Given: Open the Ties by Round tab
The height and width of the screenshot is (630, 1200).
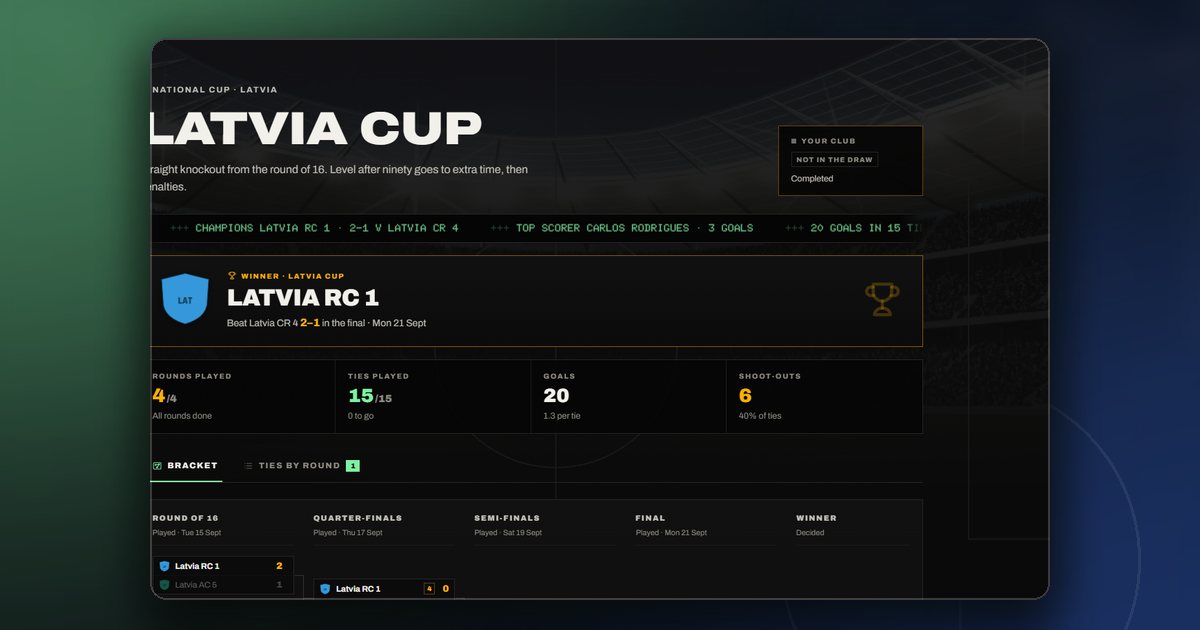Looking at the screenshot, I should point(301,466).
